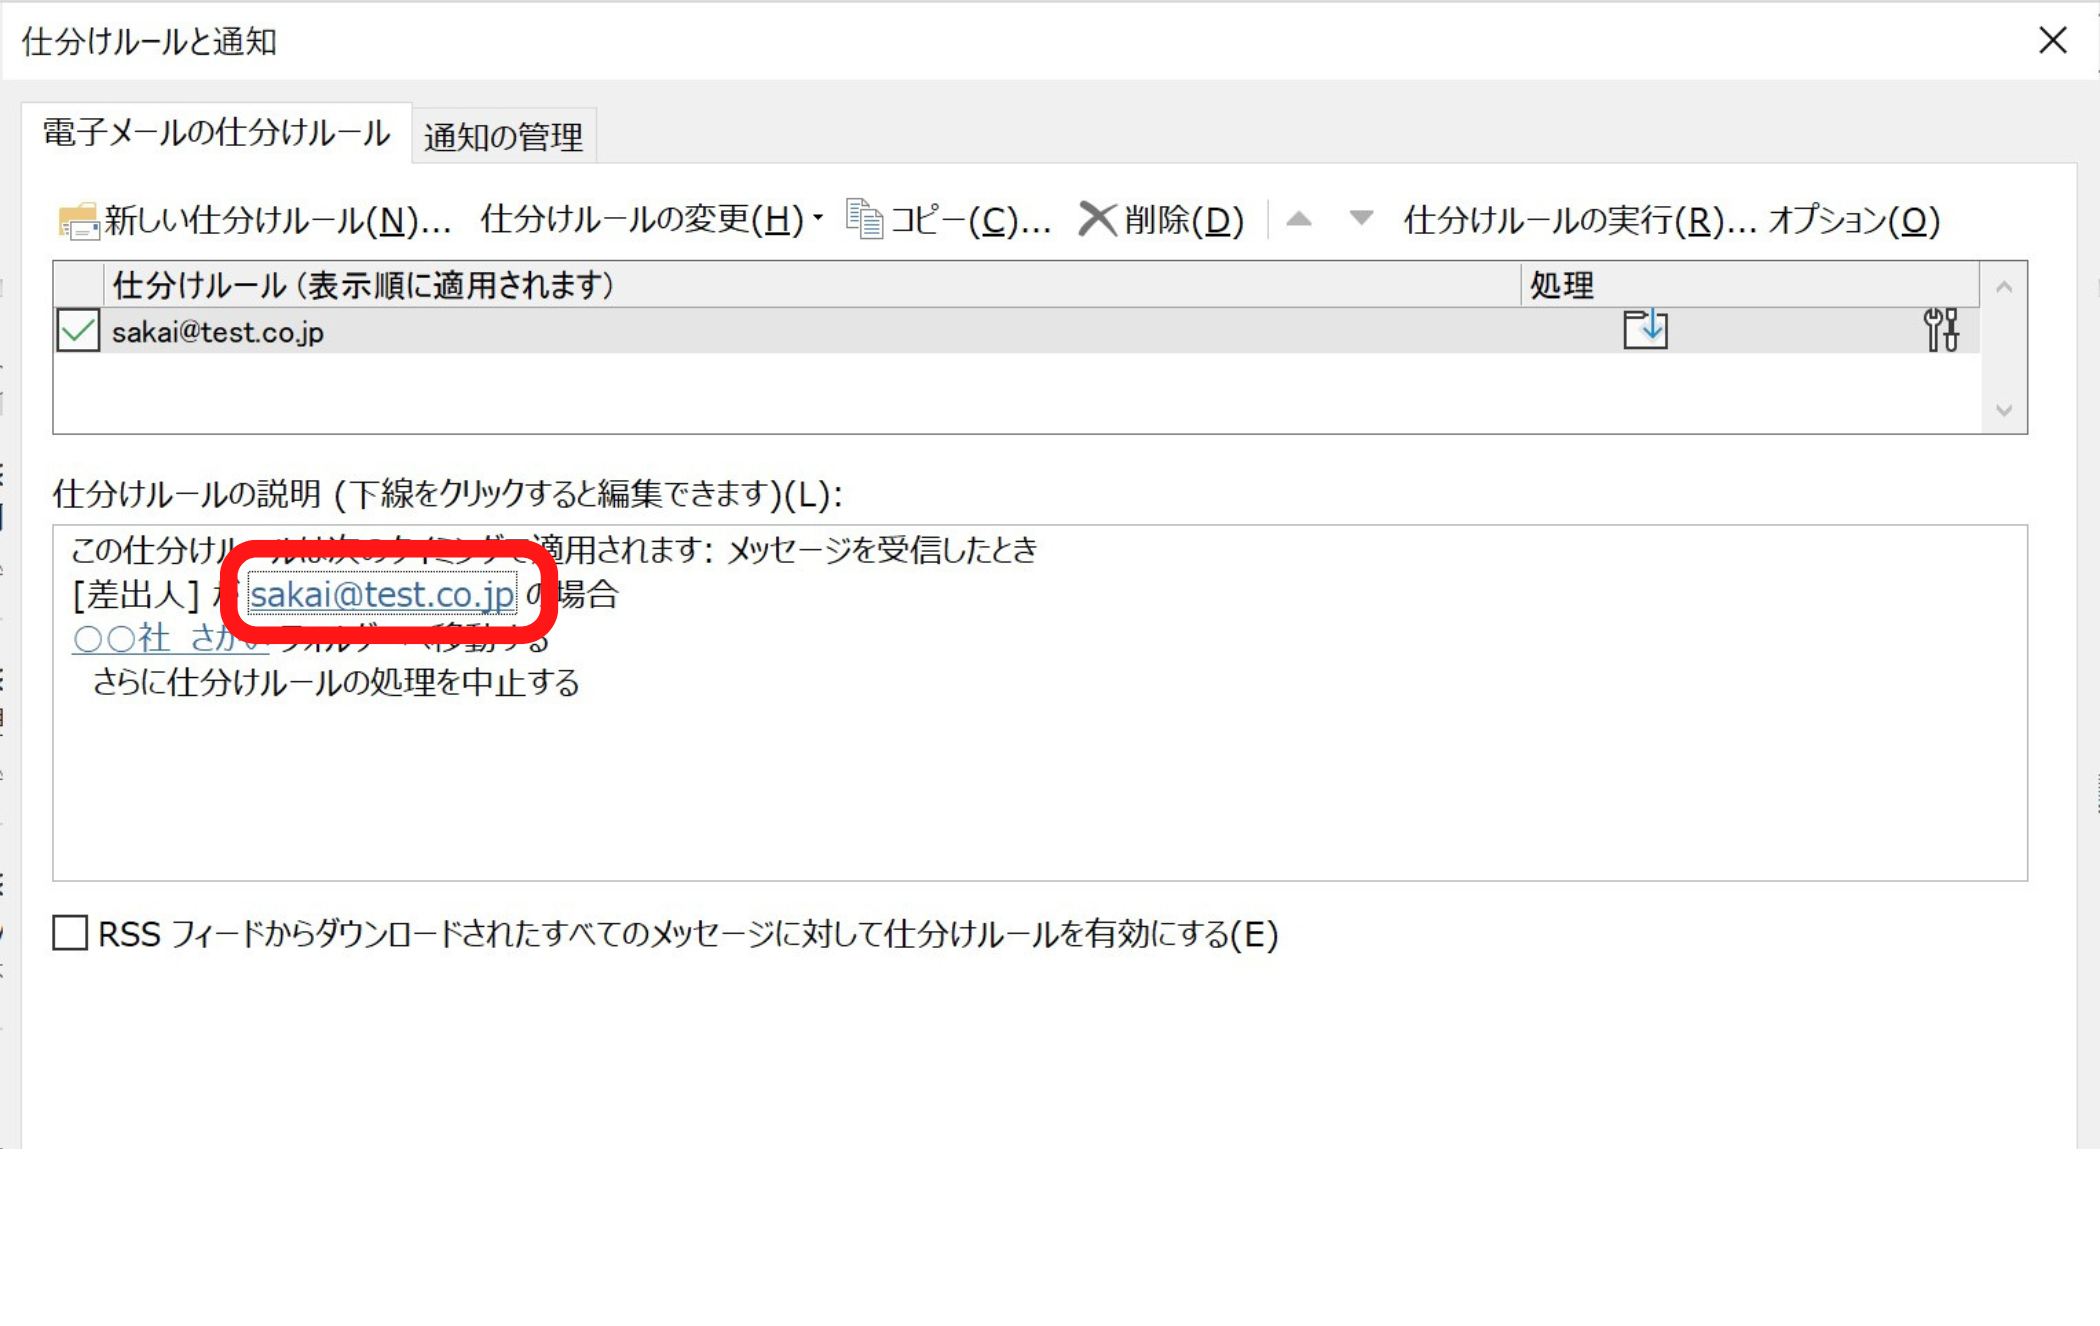Click the Copy (コピー) button
The height and width of the screenshot is (1326, 2100).
pos(949,220)
